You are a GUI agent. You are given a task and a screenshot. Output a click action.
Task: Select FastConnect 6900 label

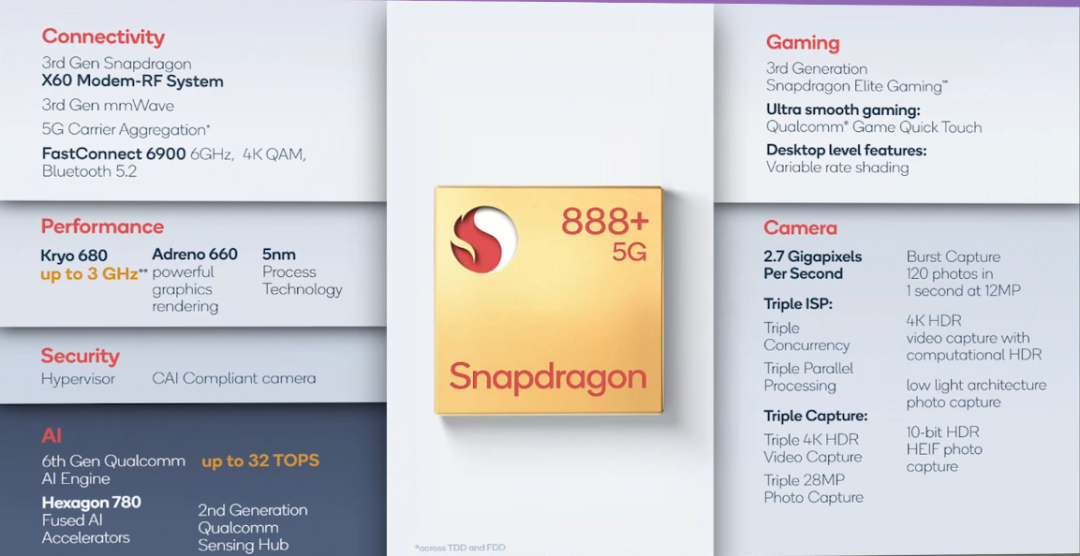(x=114, y=154)
